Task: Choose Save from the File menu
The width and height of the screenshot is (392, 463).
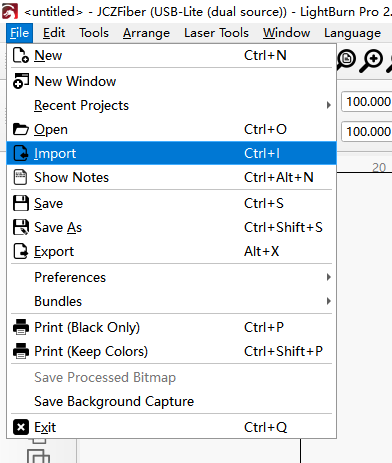Action: point(171,203)
